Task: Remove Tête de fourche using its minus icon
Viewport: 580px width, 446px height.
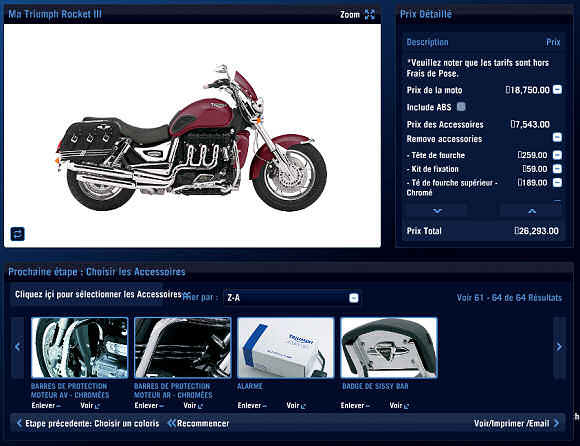Action: point(557,155)
